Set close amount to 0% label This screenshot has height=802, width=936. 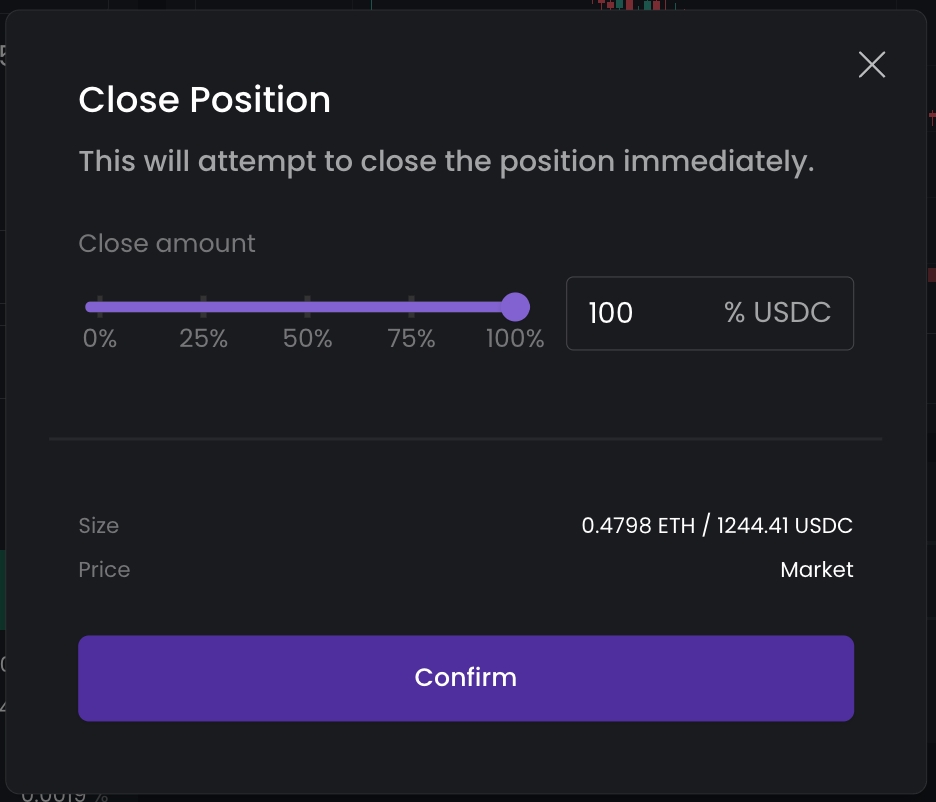(100, 339)
